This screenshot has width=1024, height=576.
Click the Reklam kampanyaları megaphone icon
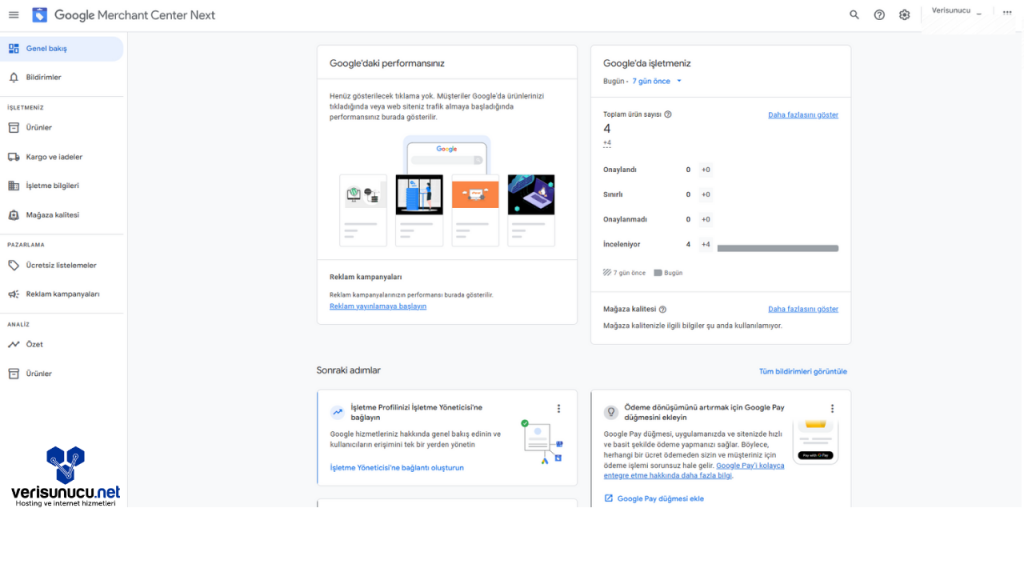point(14,294)
